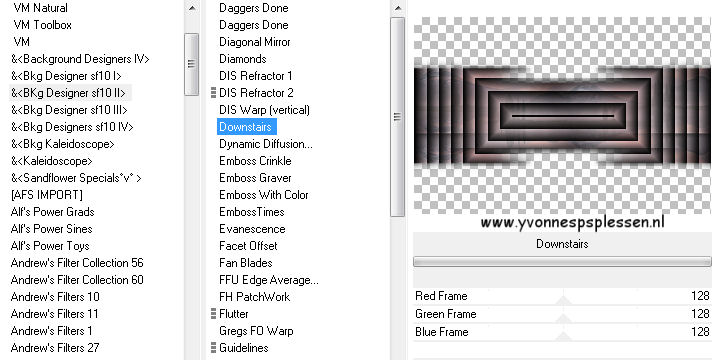Adjust the Red Frame slider
715x360 pixels.
tap(562, 296)
